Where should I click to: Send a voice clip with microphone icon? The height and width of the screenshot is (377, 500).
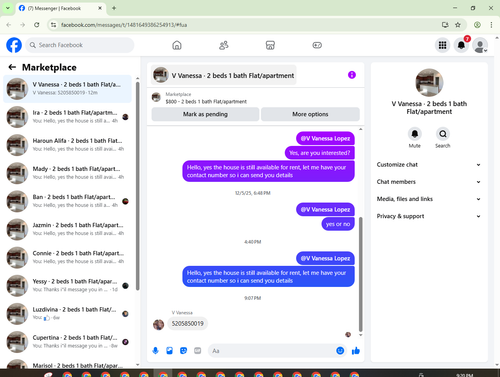(155, 351)
